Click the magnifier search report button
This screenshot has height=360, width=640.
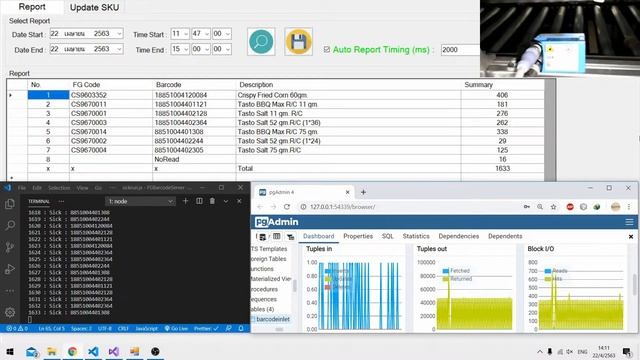pos(261,41)
